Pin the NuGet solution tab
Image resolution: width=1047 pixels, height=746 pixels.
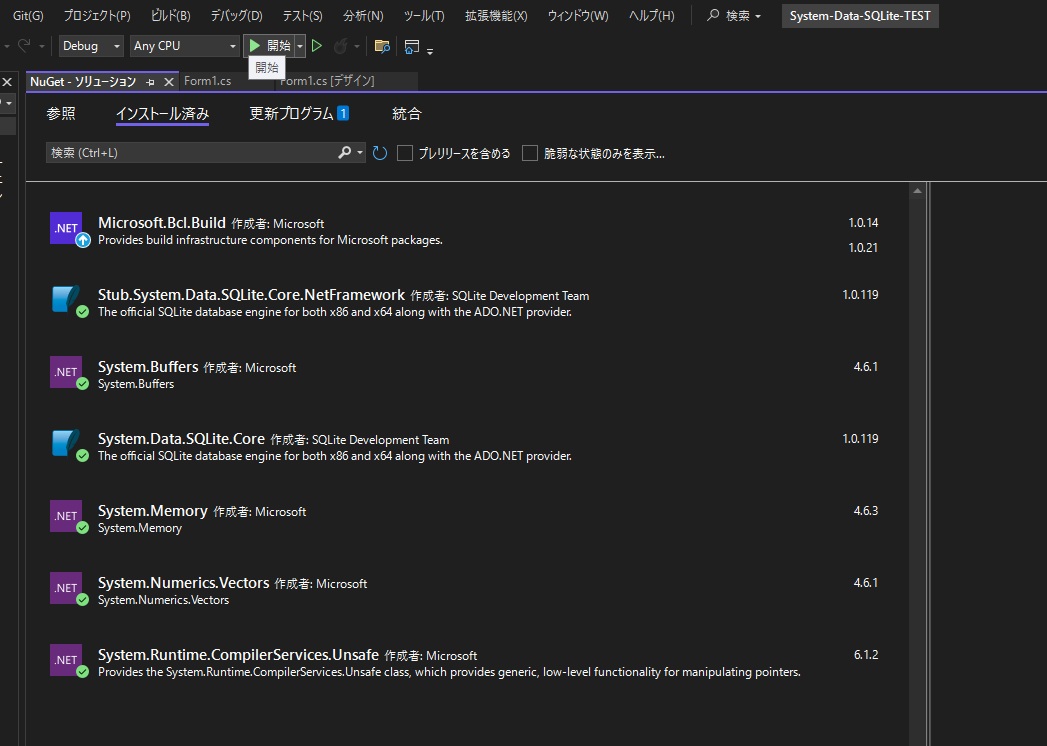coord(151,81)
